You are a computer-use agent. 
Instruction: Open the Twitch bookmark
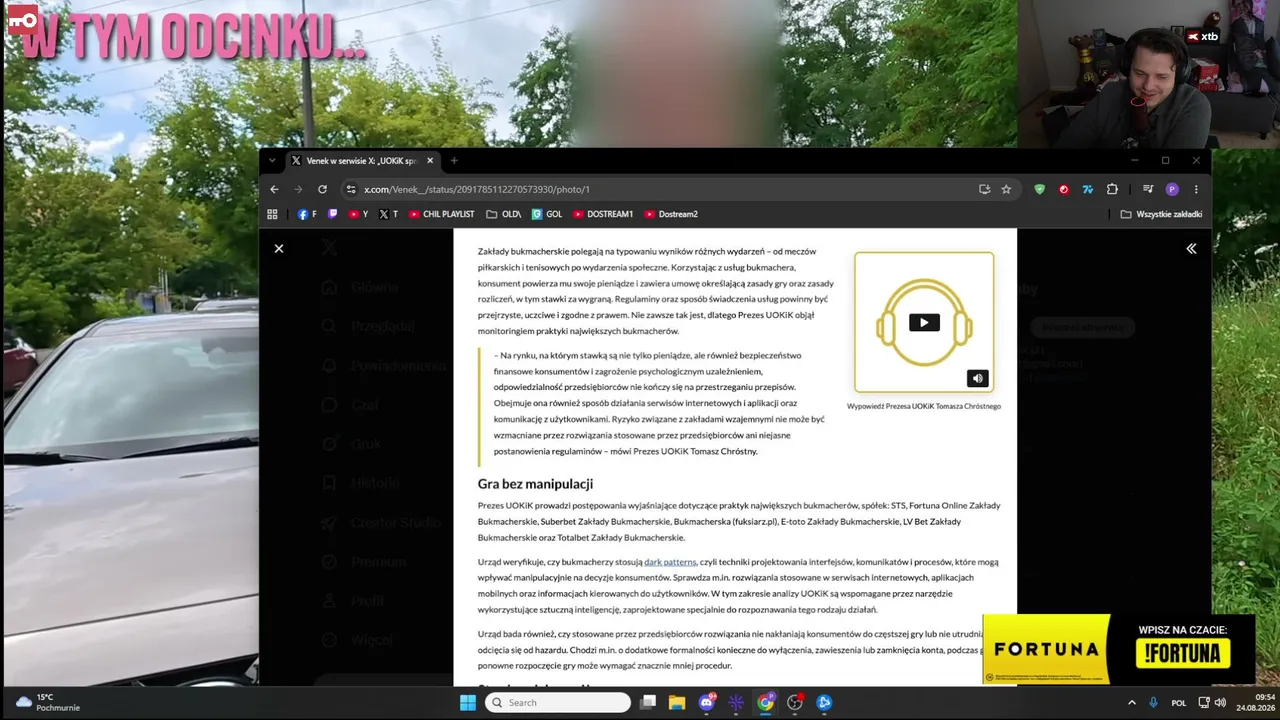click(x=333, y=214)
